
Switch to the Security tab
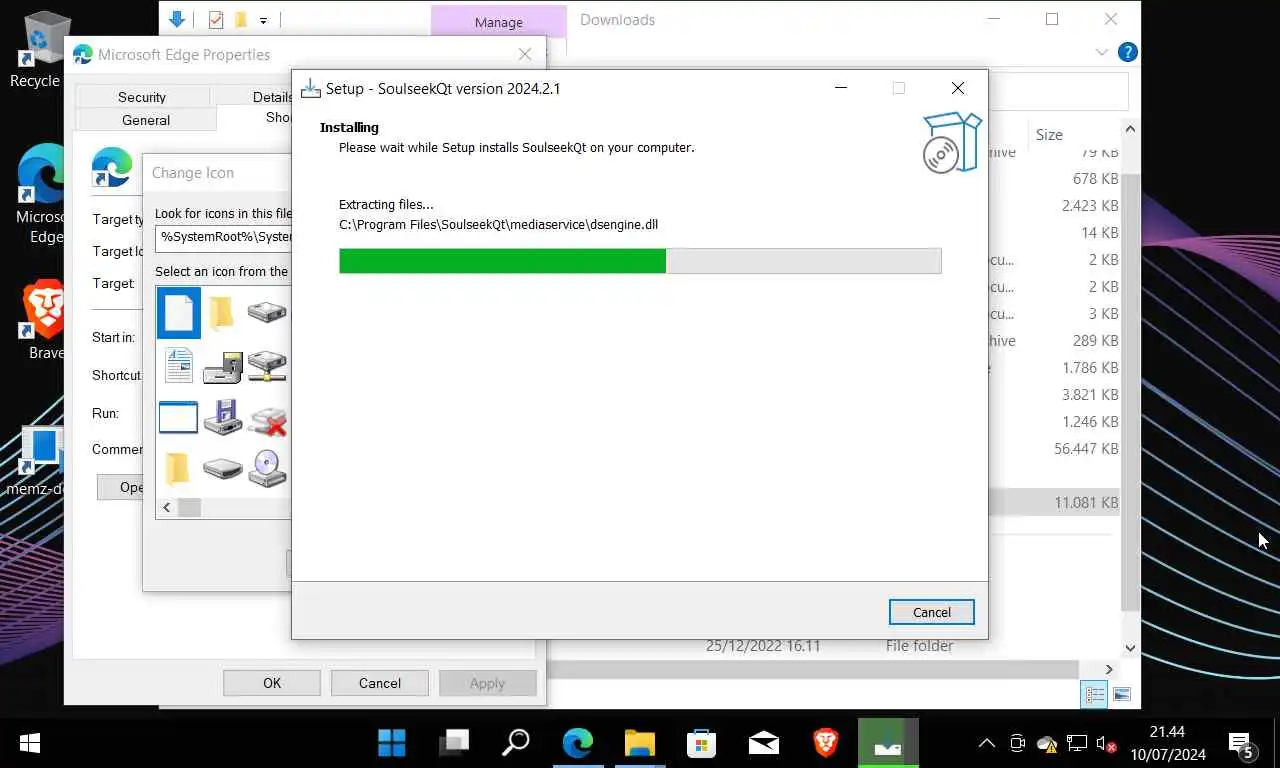(142, 97)
